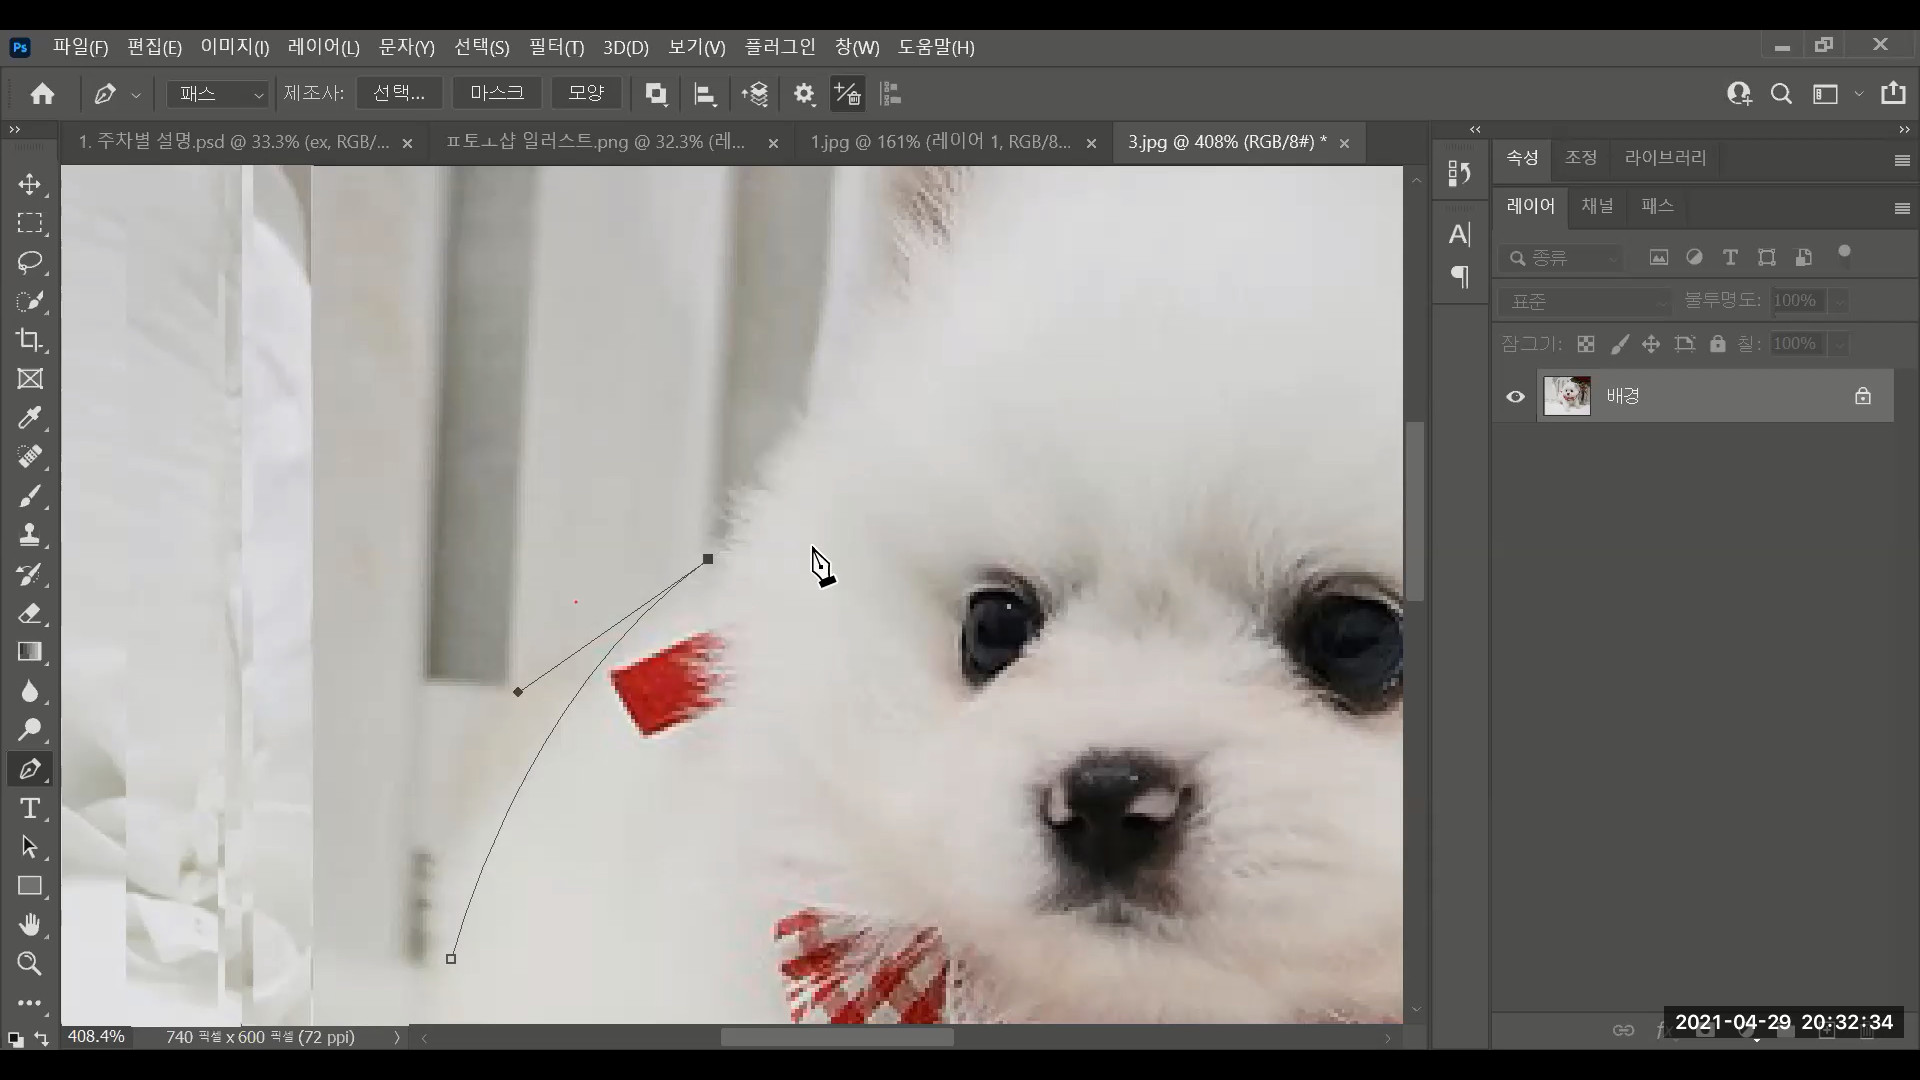1920x1080 pixels.
Task: Switch to 1.jpg document tab
Action: tap(940, 142)
